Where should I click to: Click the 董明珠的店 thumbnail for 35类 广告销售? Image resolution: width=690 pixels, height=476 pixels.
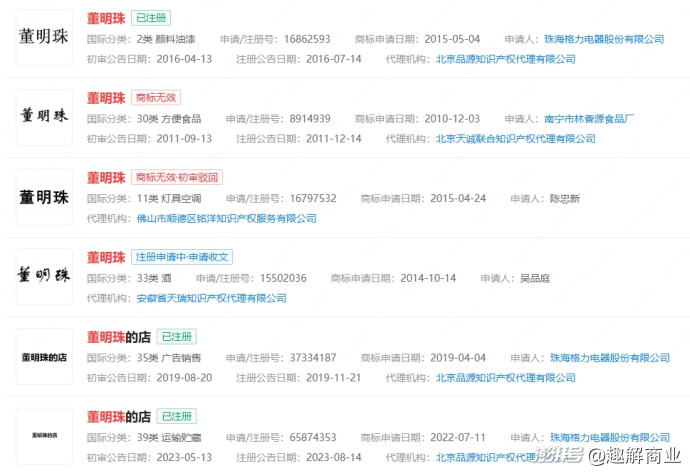[x=44, y=357]
